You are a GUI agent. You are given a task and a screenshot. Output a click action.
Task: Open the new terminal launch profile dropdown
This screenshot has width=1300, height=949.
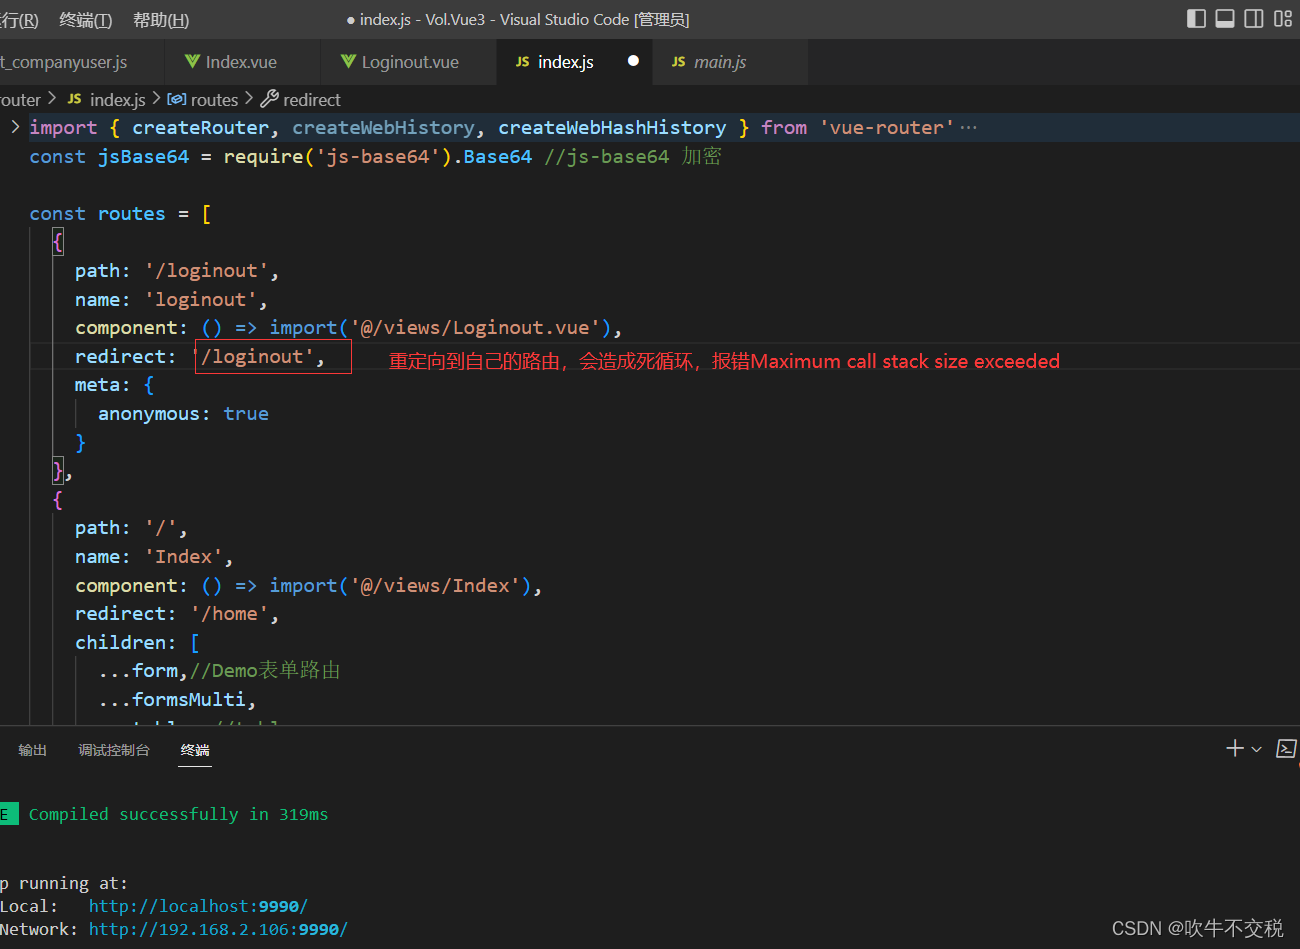point(1257,749)
